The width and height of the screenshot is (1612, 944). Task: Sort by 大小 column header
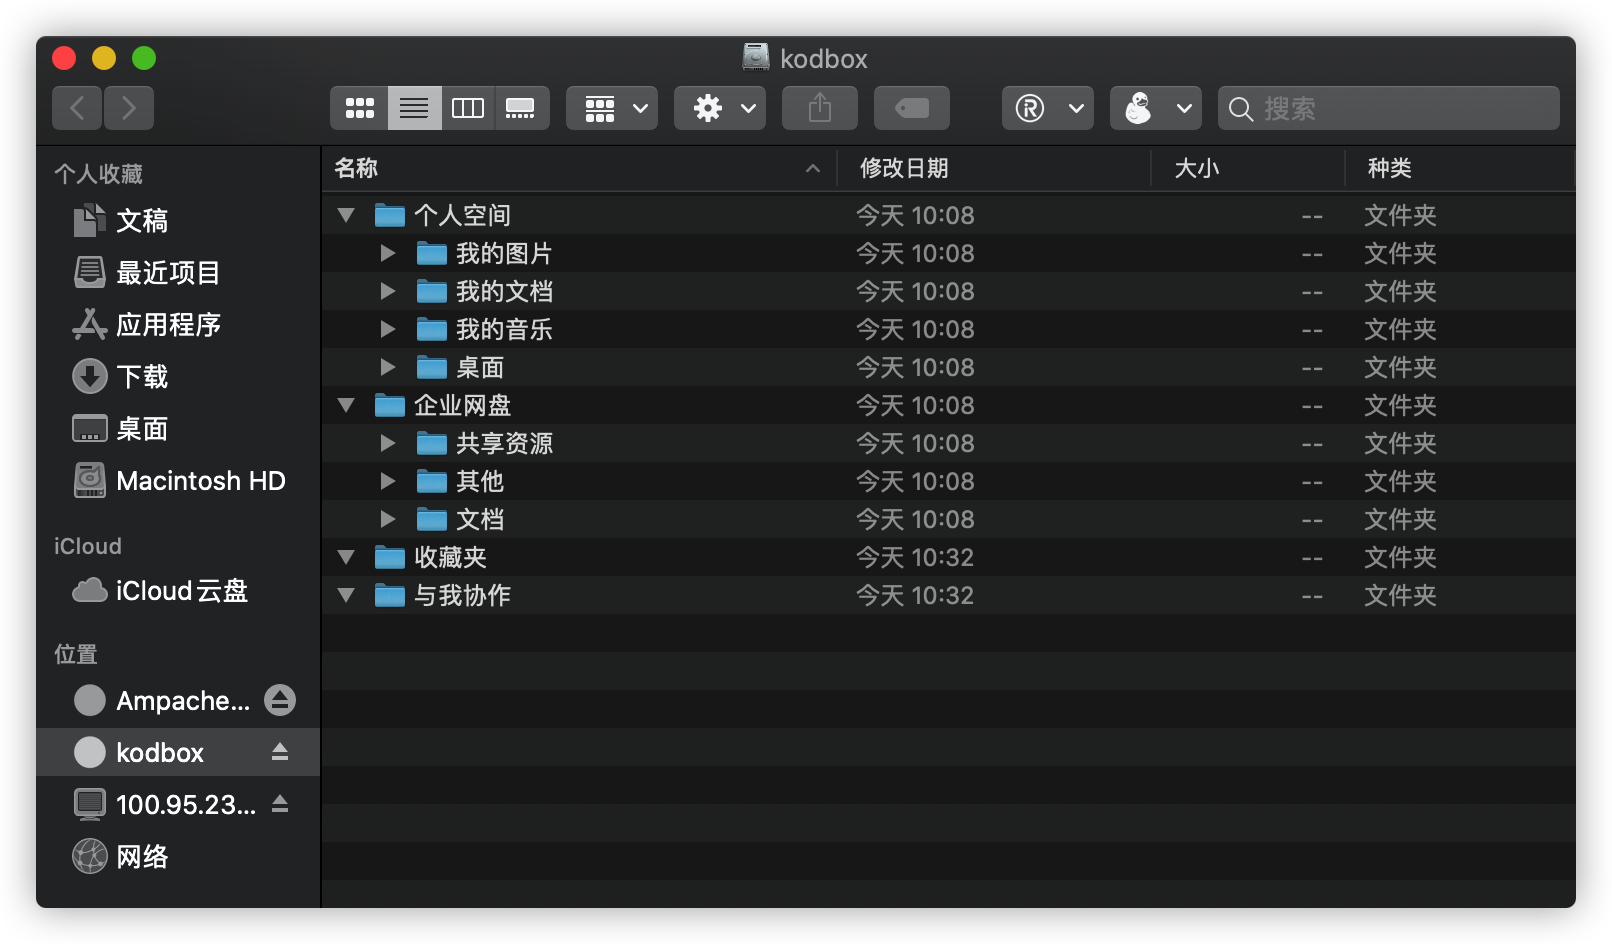tap(1248, 168)
